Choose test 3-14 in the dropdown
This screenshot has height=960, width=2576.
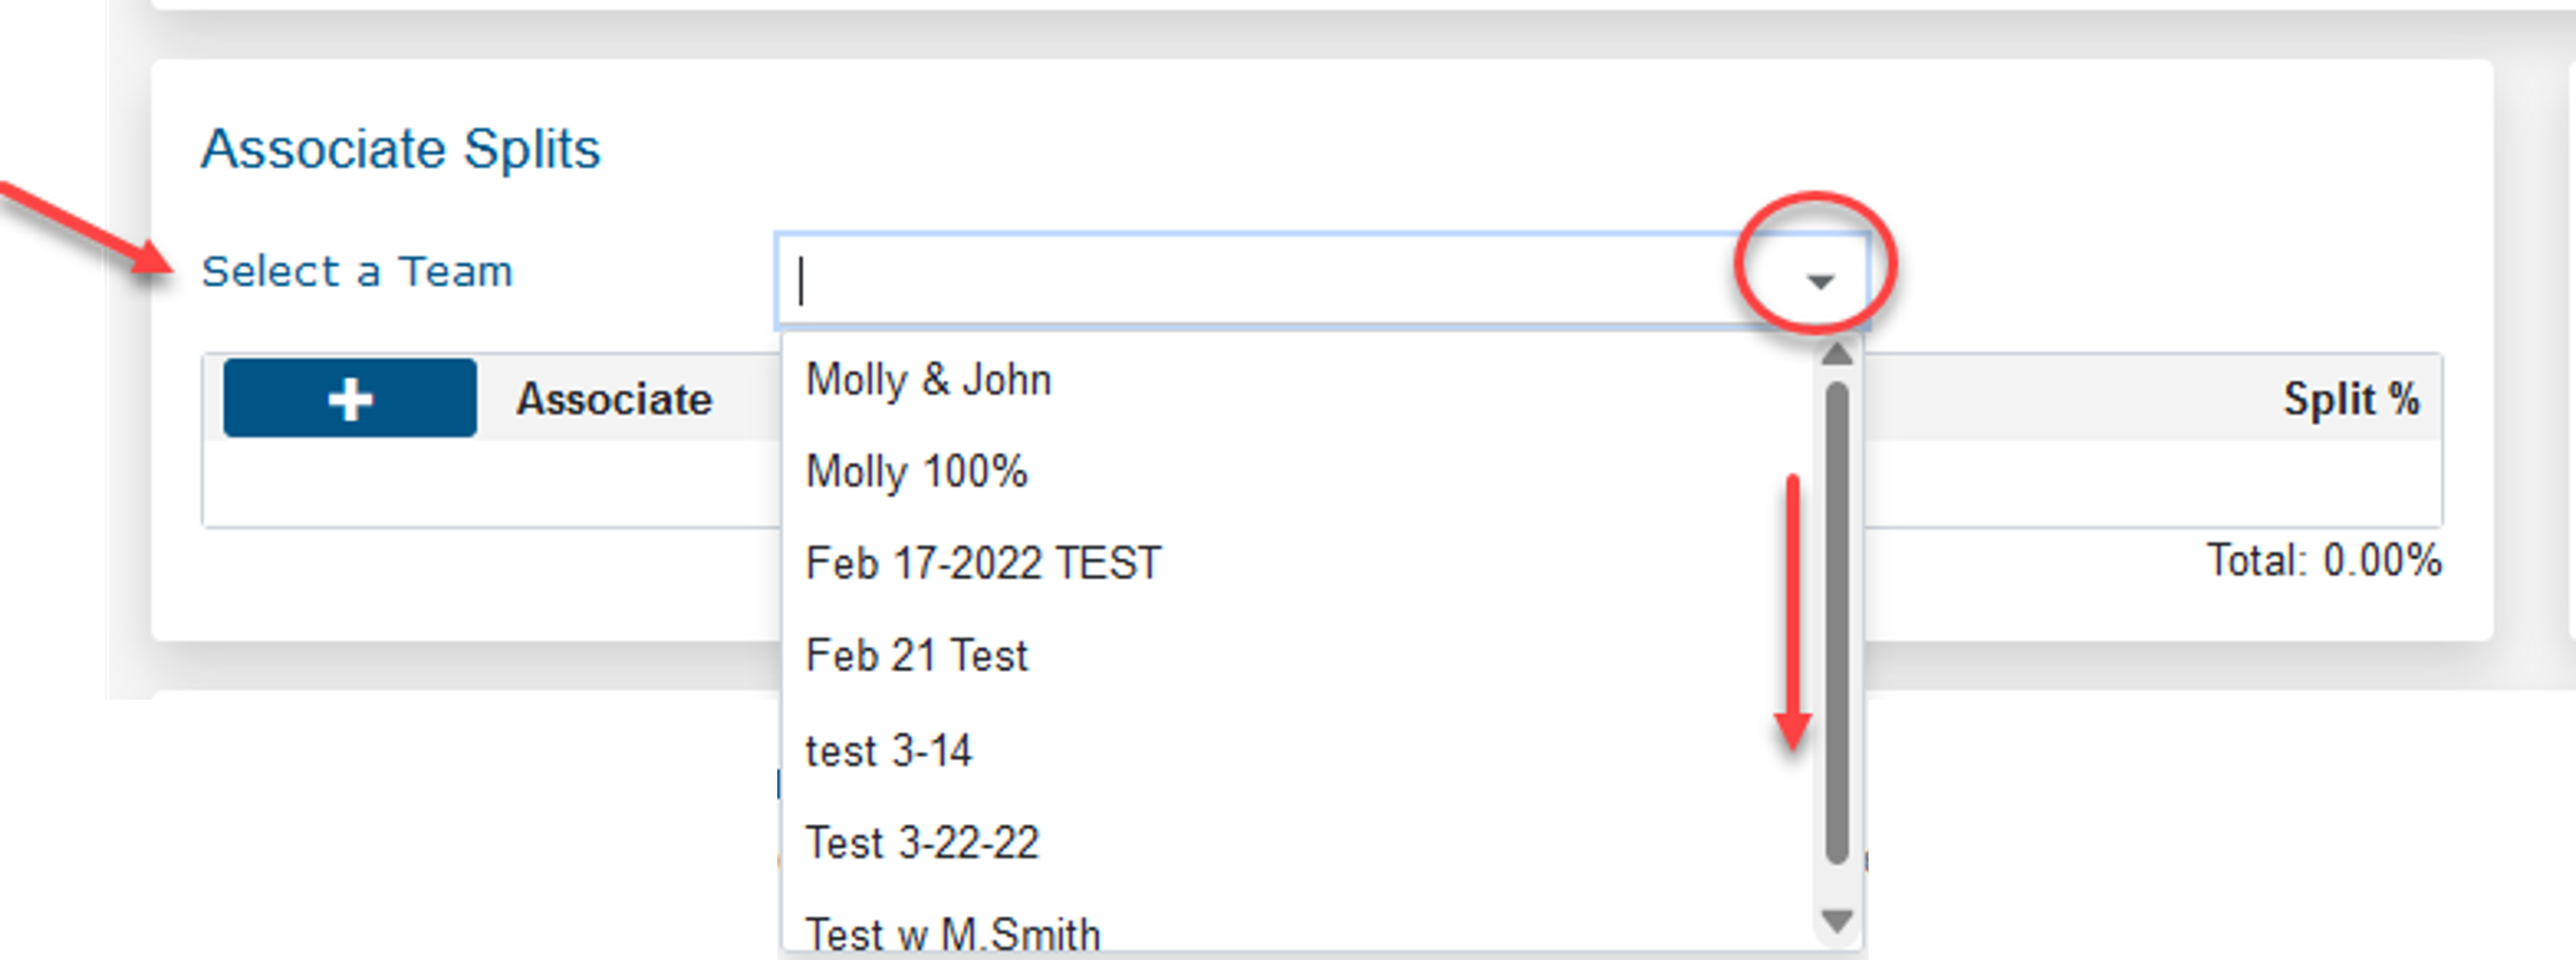888,751
